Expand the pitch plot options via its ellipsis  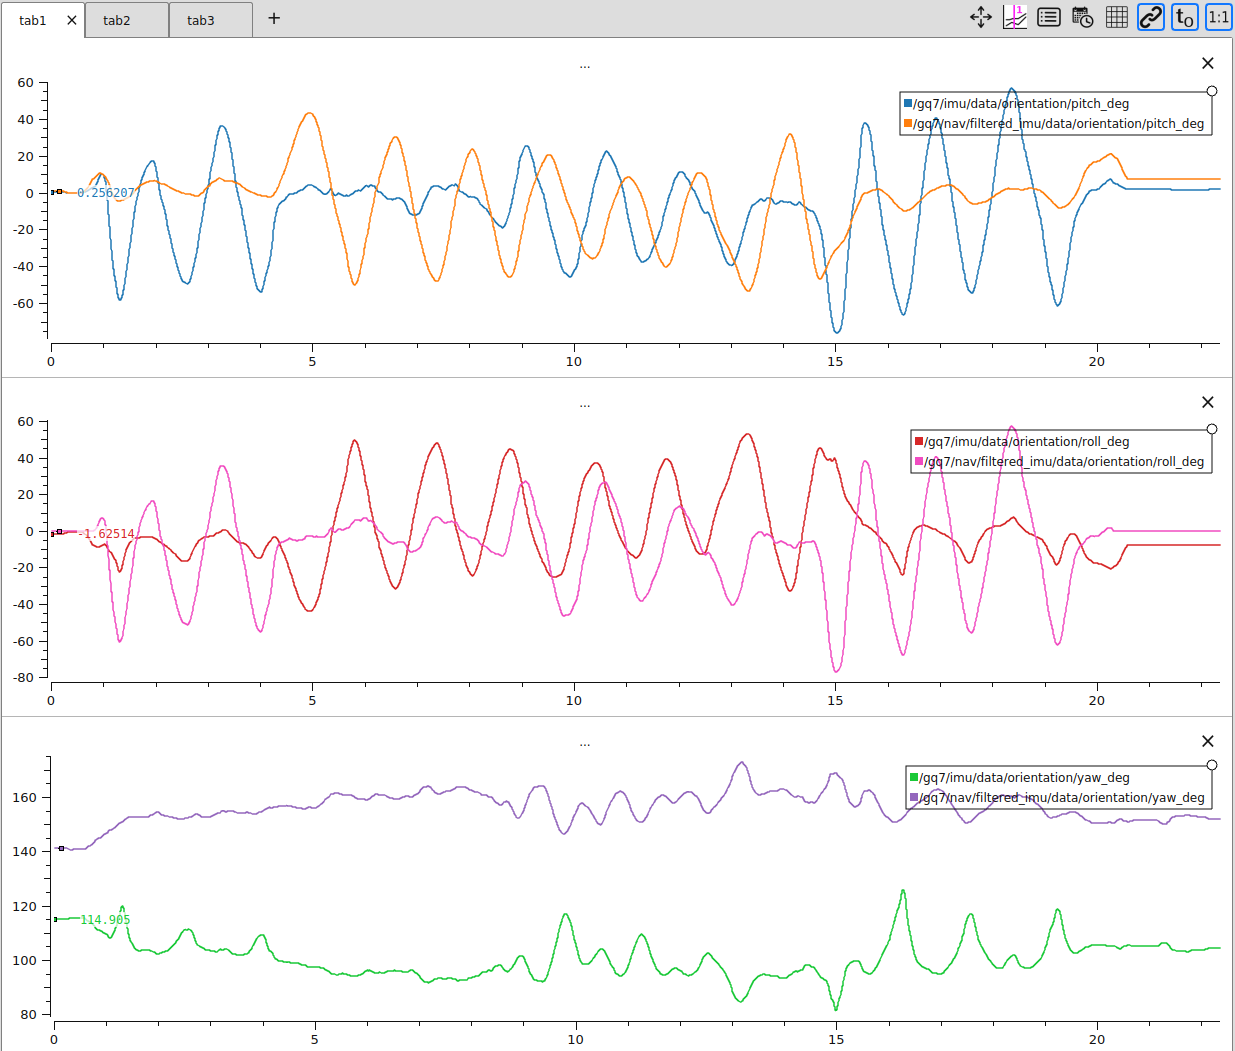click(584, 65)
